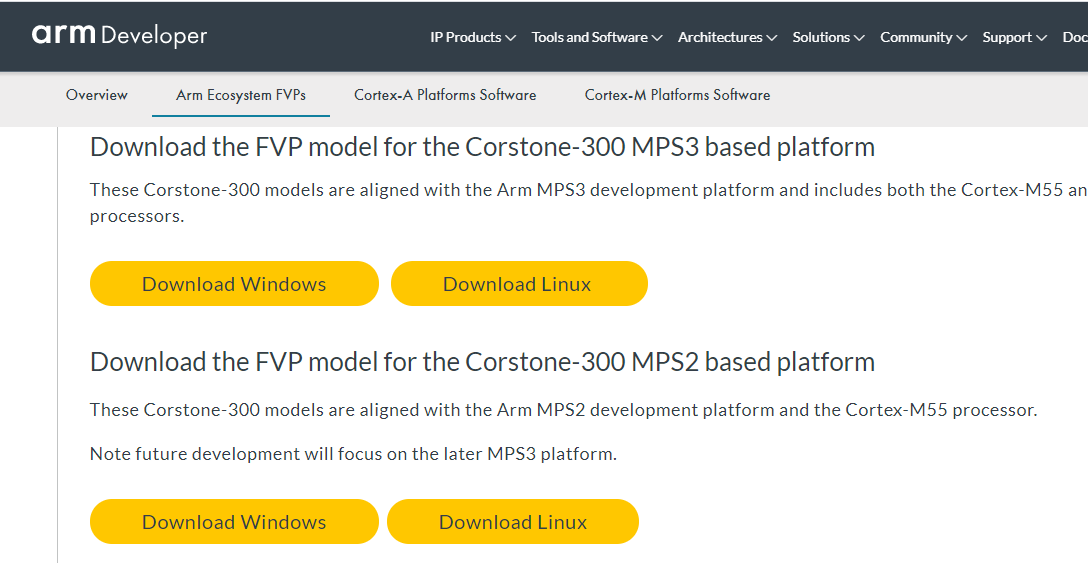Viewport: 1088px width, 563px height.
Task: Click the IP Products chevron arrow
Action: click(x=511, y=38)
